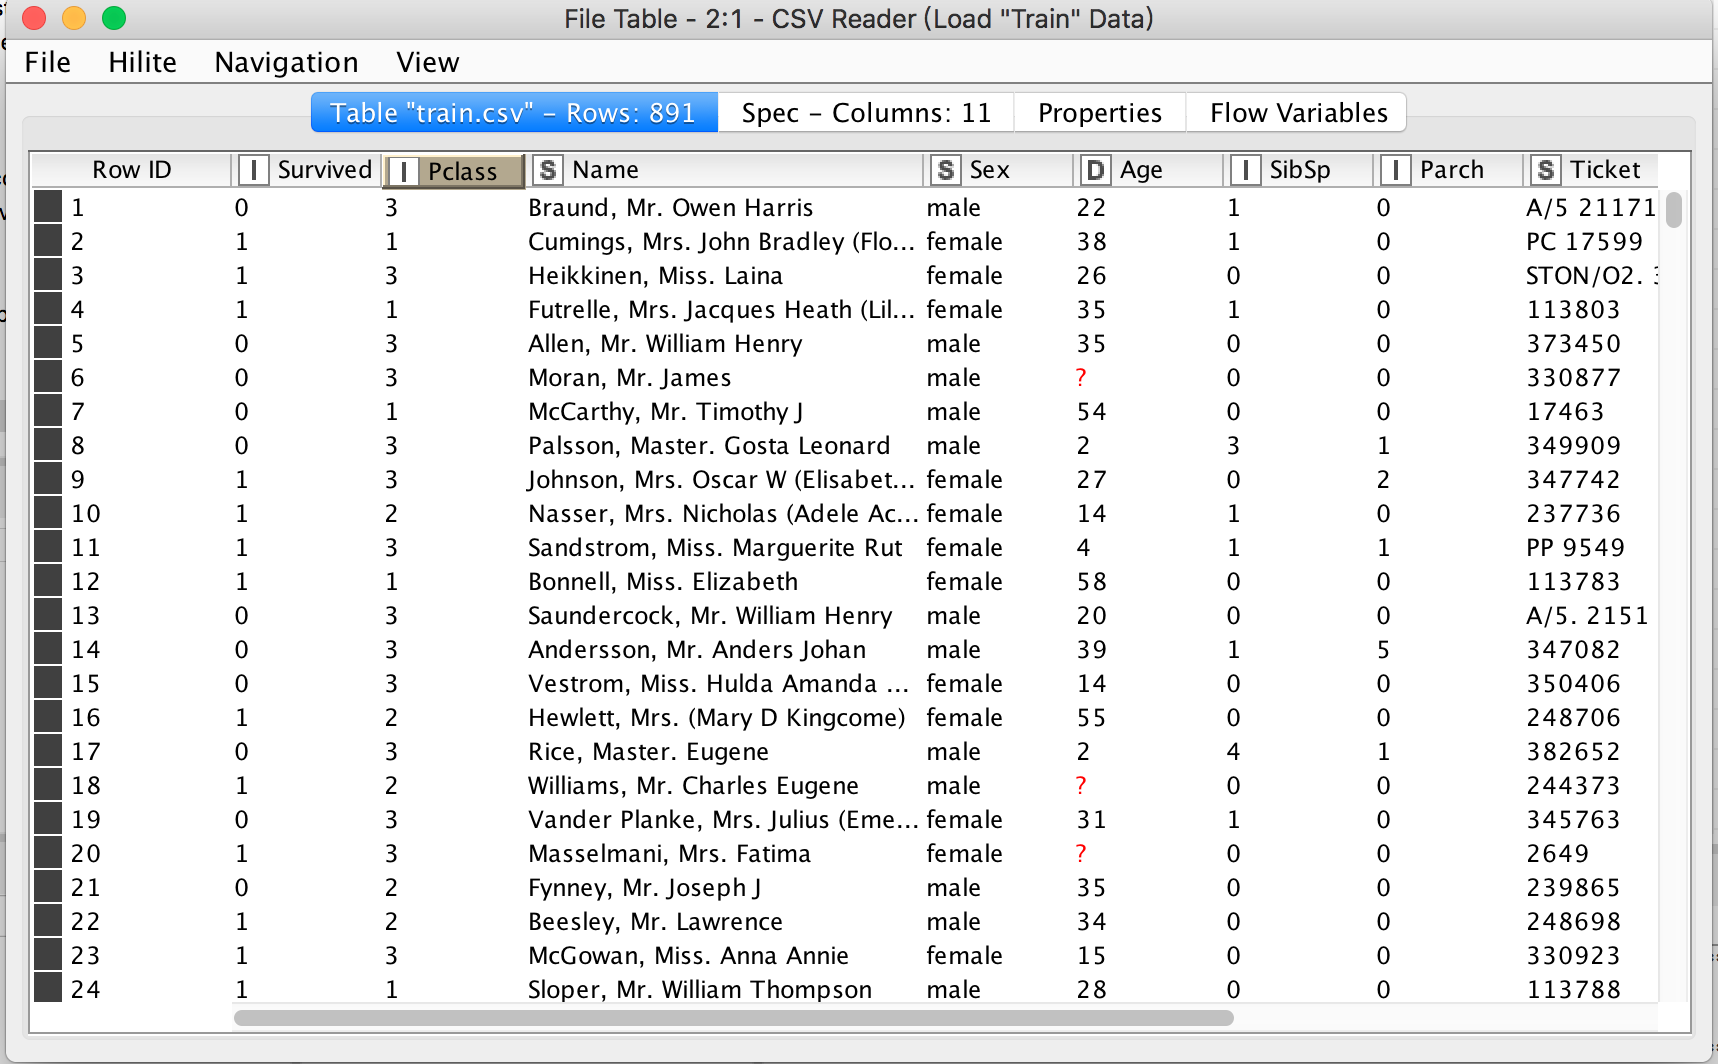Open the File menu

(x=47, y=62)
